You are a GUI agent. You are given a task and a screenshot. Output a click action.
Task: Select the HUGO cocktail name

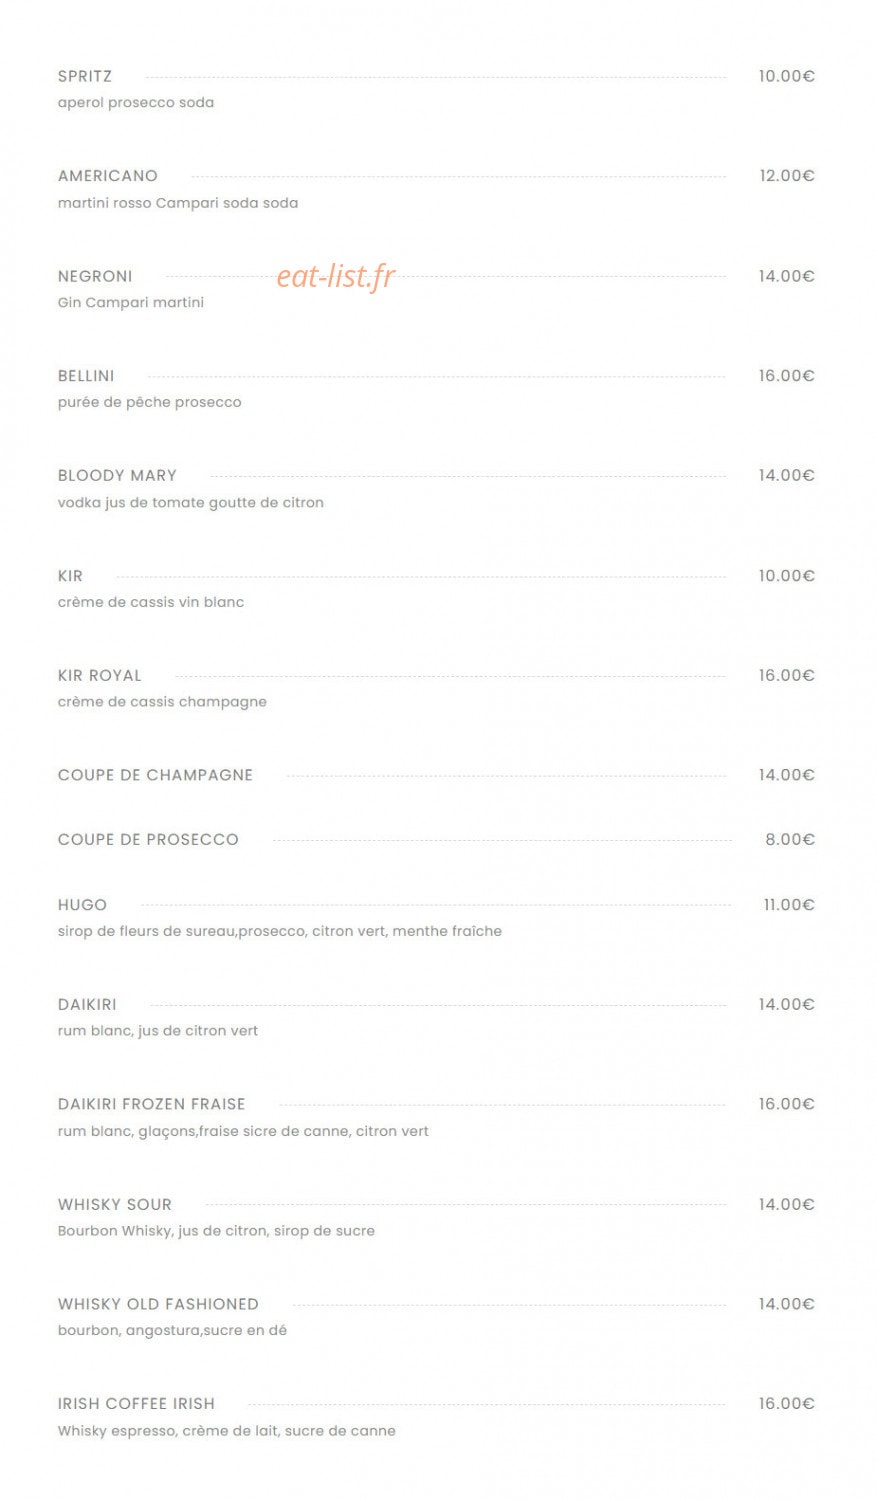tap(82, 905)
